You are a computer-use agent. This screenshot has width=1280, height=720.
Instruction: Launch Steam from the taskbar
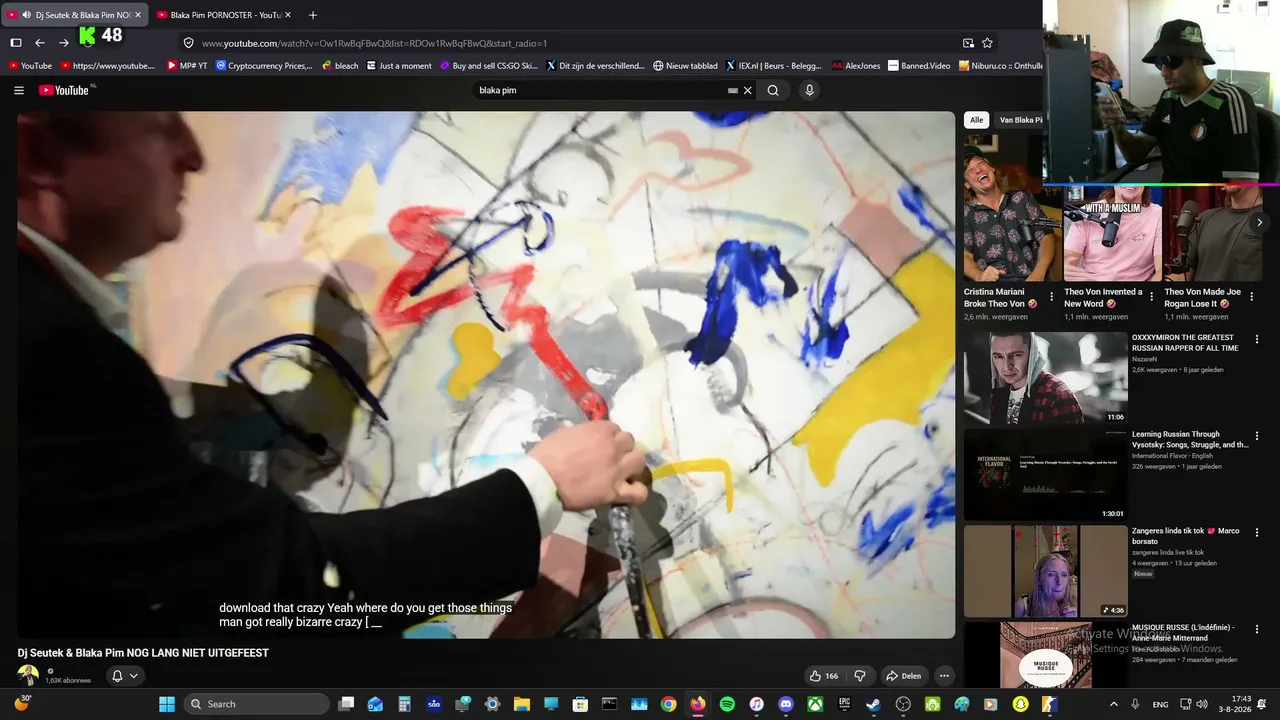click(874, 704)
